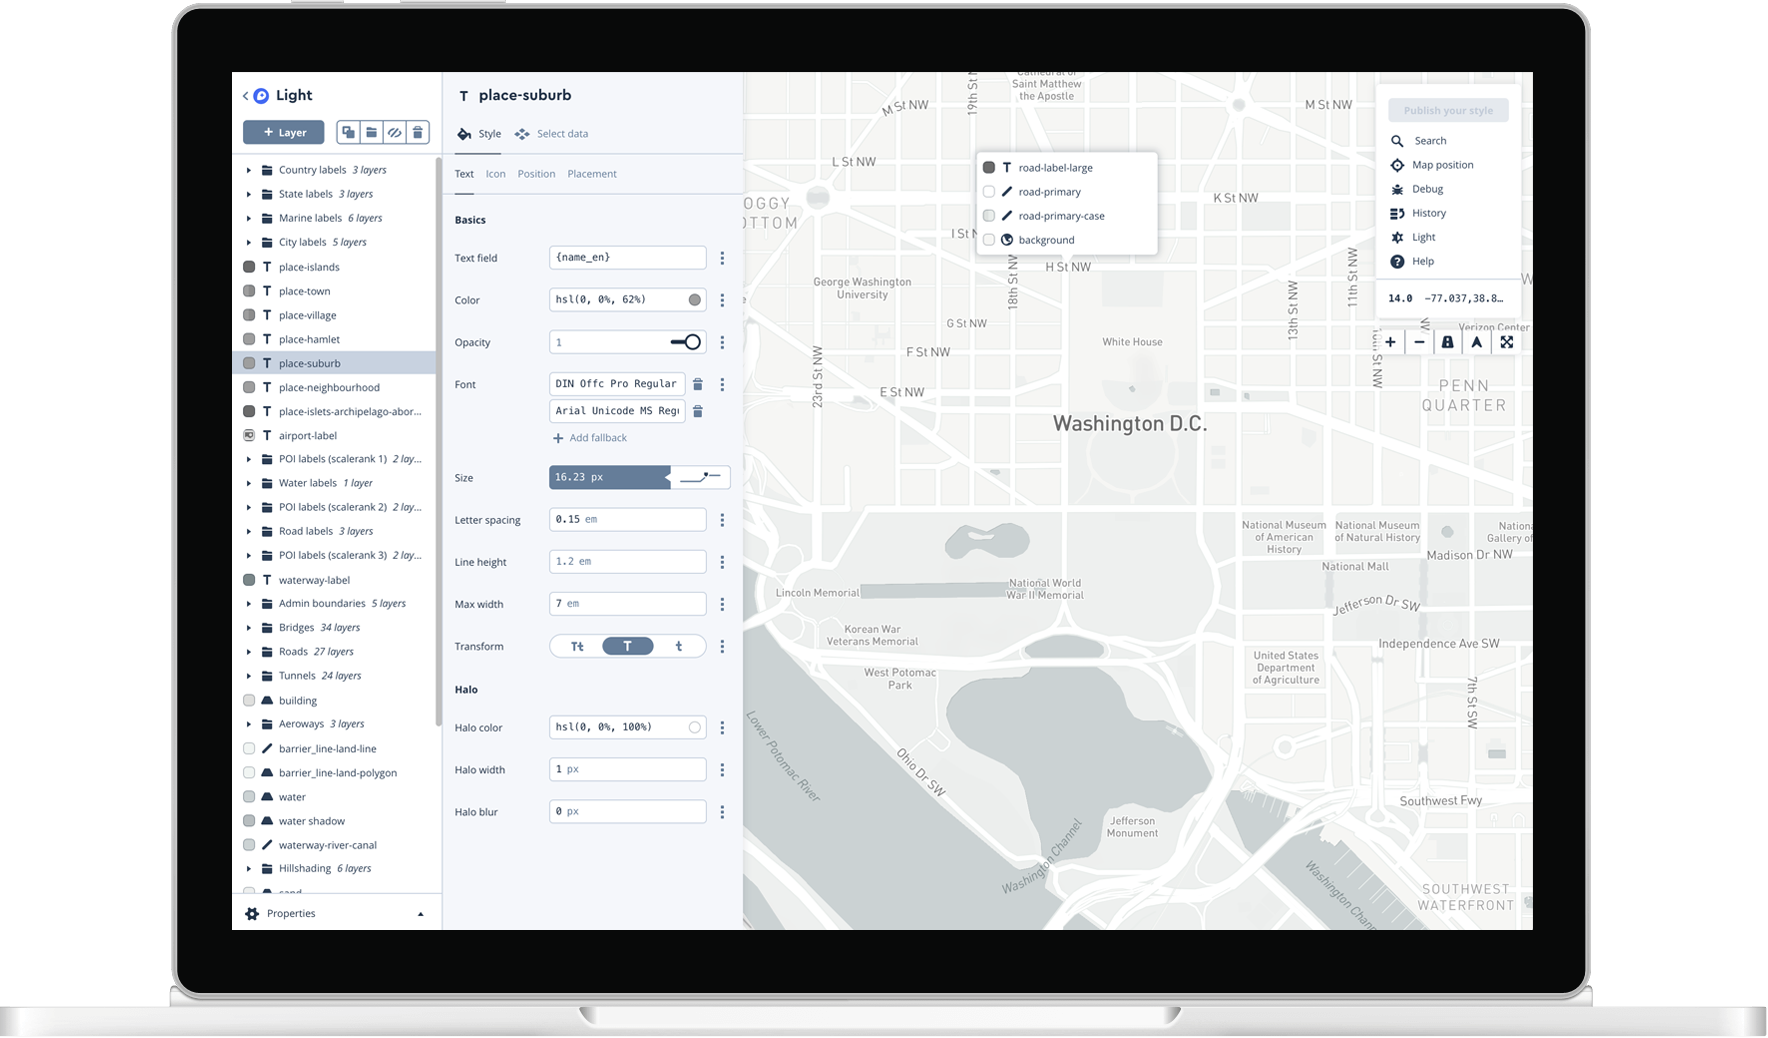Click Add fallback font link
The image size is (1768, 1038).
click(590, 438)
